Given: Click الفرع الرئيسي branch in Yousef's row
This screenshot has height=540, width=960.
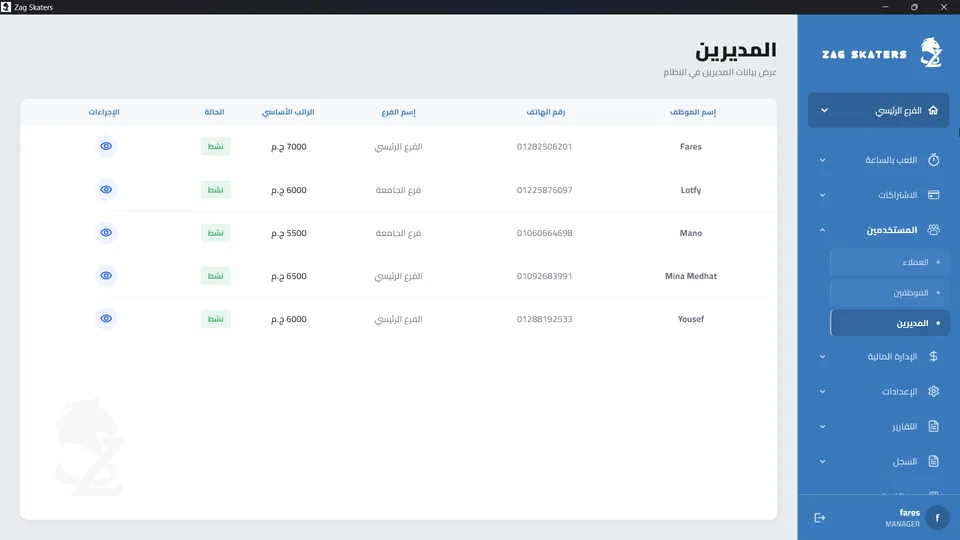Looking at the screenshot, I should click(x=398, y=319).
